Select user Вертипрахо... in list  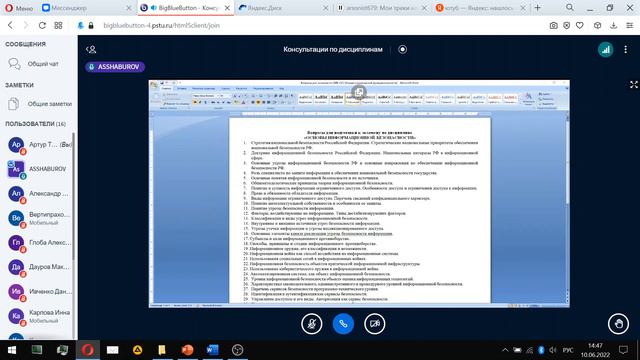tap(39, 218)
